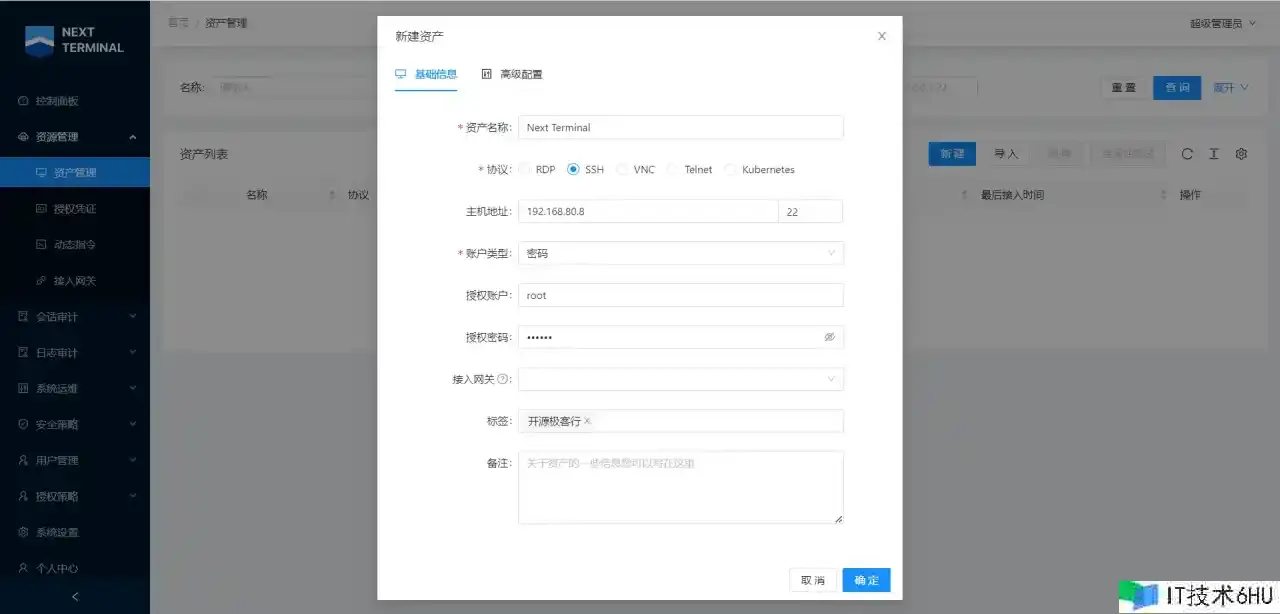
Task: Expand the 会话审计 menu chevron
Action: tap(133, 317)
